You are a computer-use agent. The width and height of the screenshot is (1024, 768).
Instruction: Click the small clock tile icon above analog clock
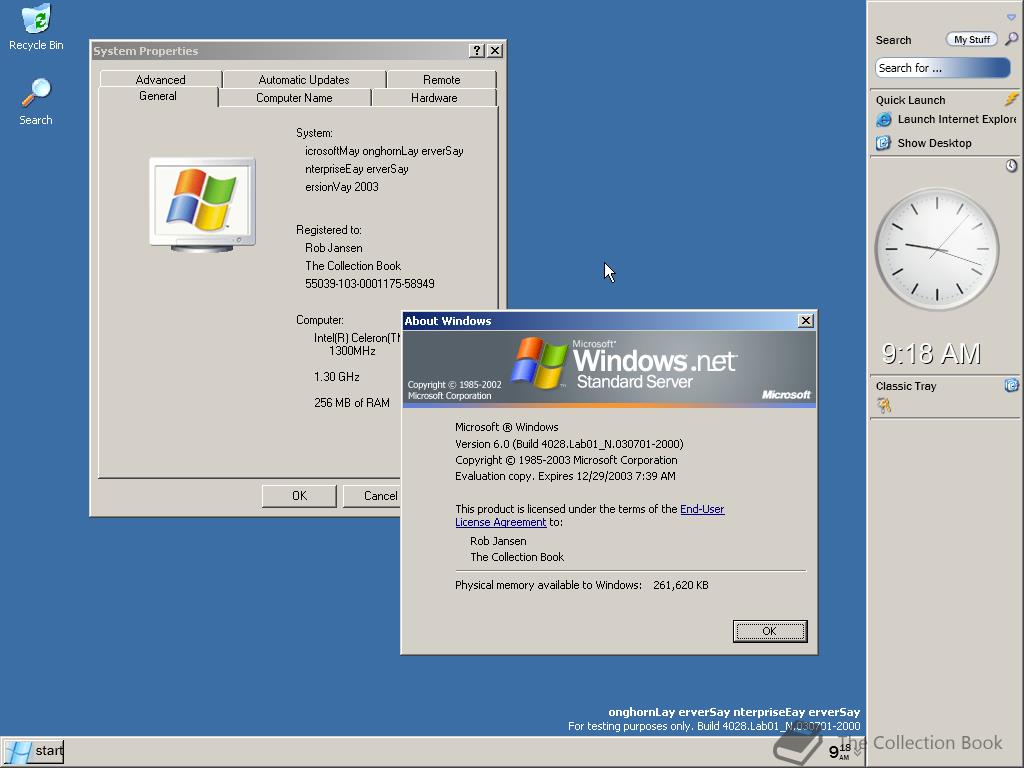(1011, 166)
